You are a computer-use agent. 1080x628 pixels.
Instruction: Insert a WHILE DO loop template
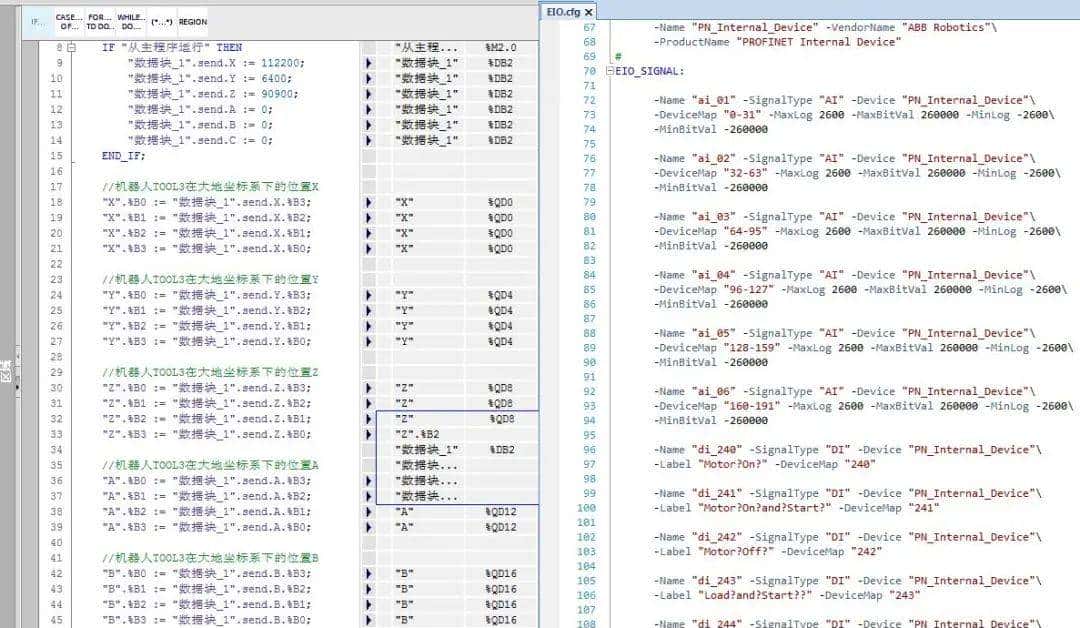coord(130,21)
